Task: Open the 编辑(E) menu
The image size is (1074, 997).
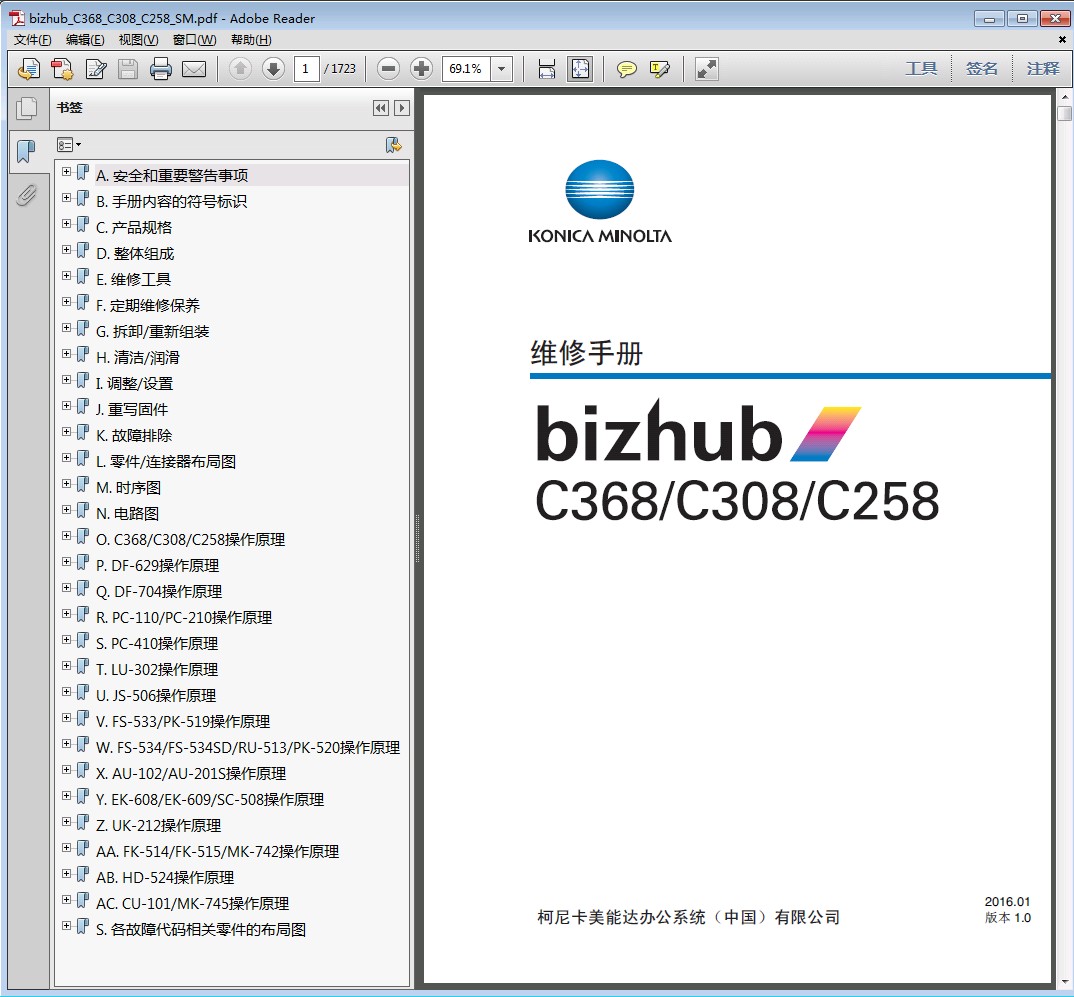Action: pos(85,40)
